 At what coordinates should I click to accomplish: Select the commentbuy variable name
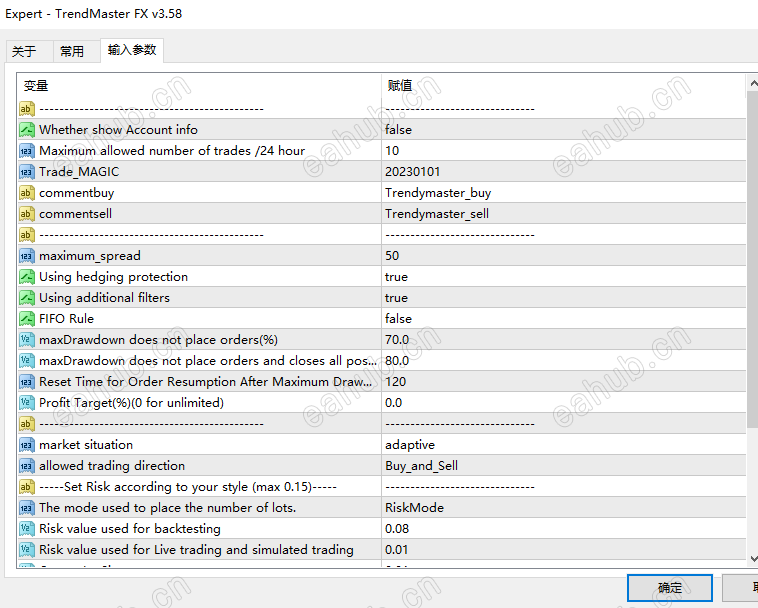click(76, 193)
